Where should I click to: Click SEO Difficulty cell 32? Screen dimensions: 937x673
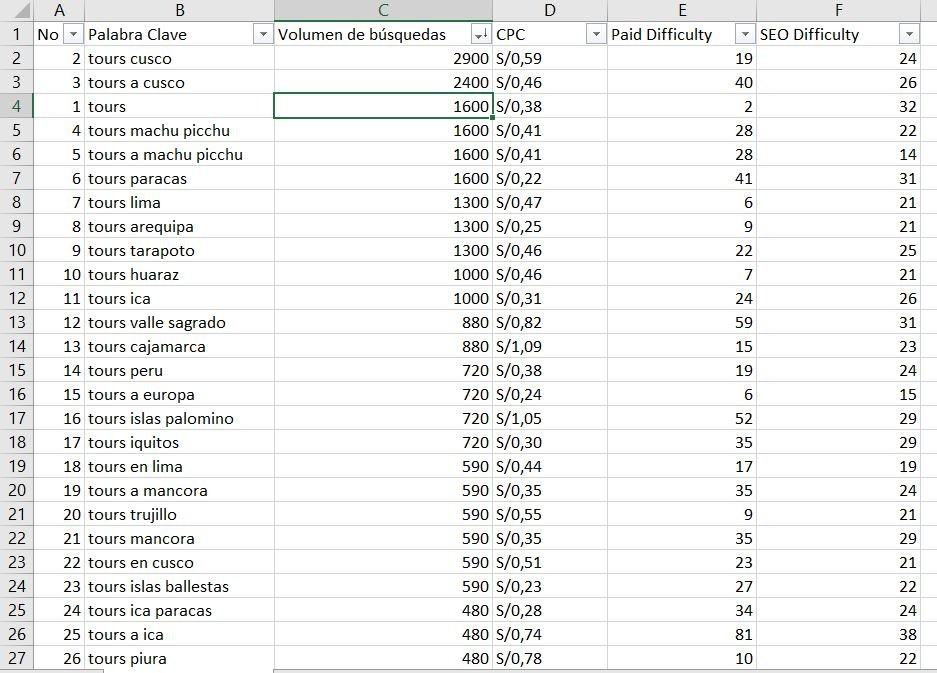pos(838,106)
